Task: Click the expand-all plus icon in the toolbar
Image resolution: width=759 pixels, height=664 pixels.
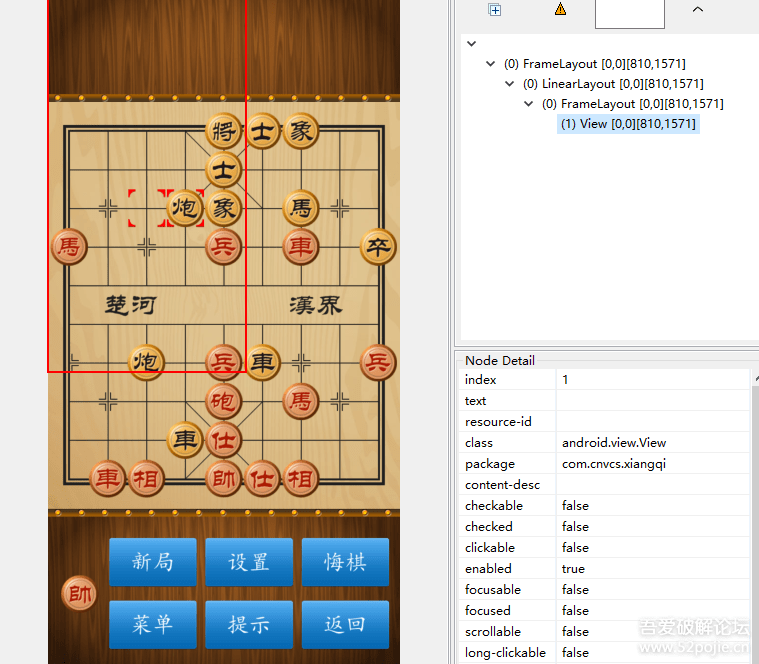Action: click(494, 10)
